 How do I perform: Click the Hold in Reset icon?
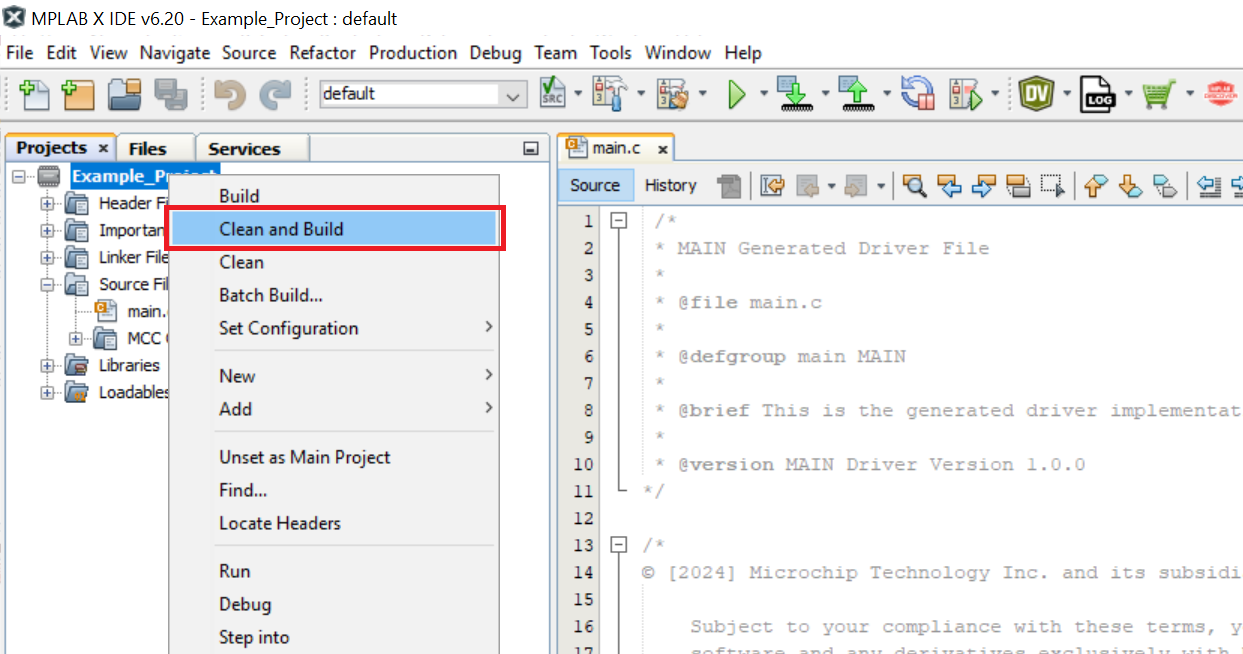(916, 94)
